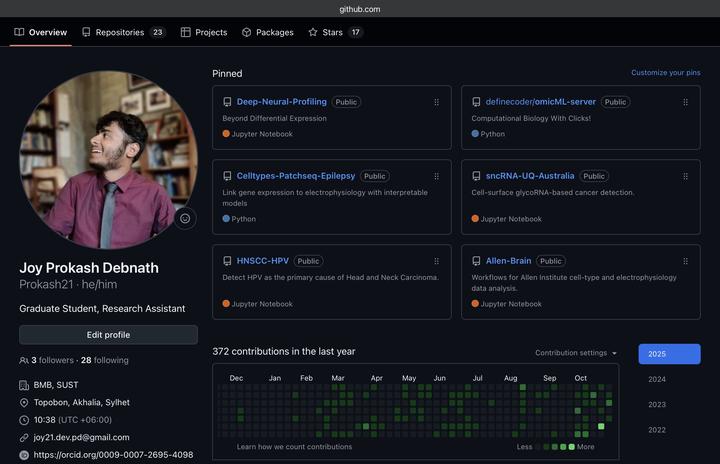Click drag handle on omicML-server pinned card
The image size is (720, 464).
pyautogui.click(x=685, y=102)
